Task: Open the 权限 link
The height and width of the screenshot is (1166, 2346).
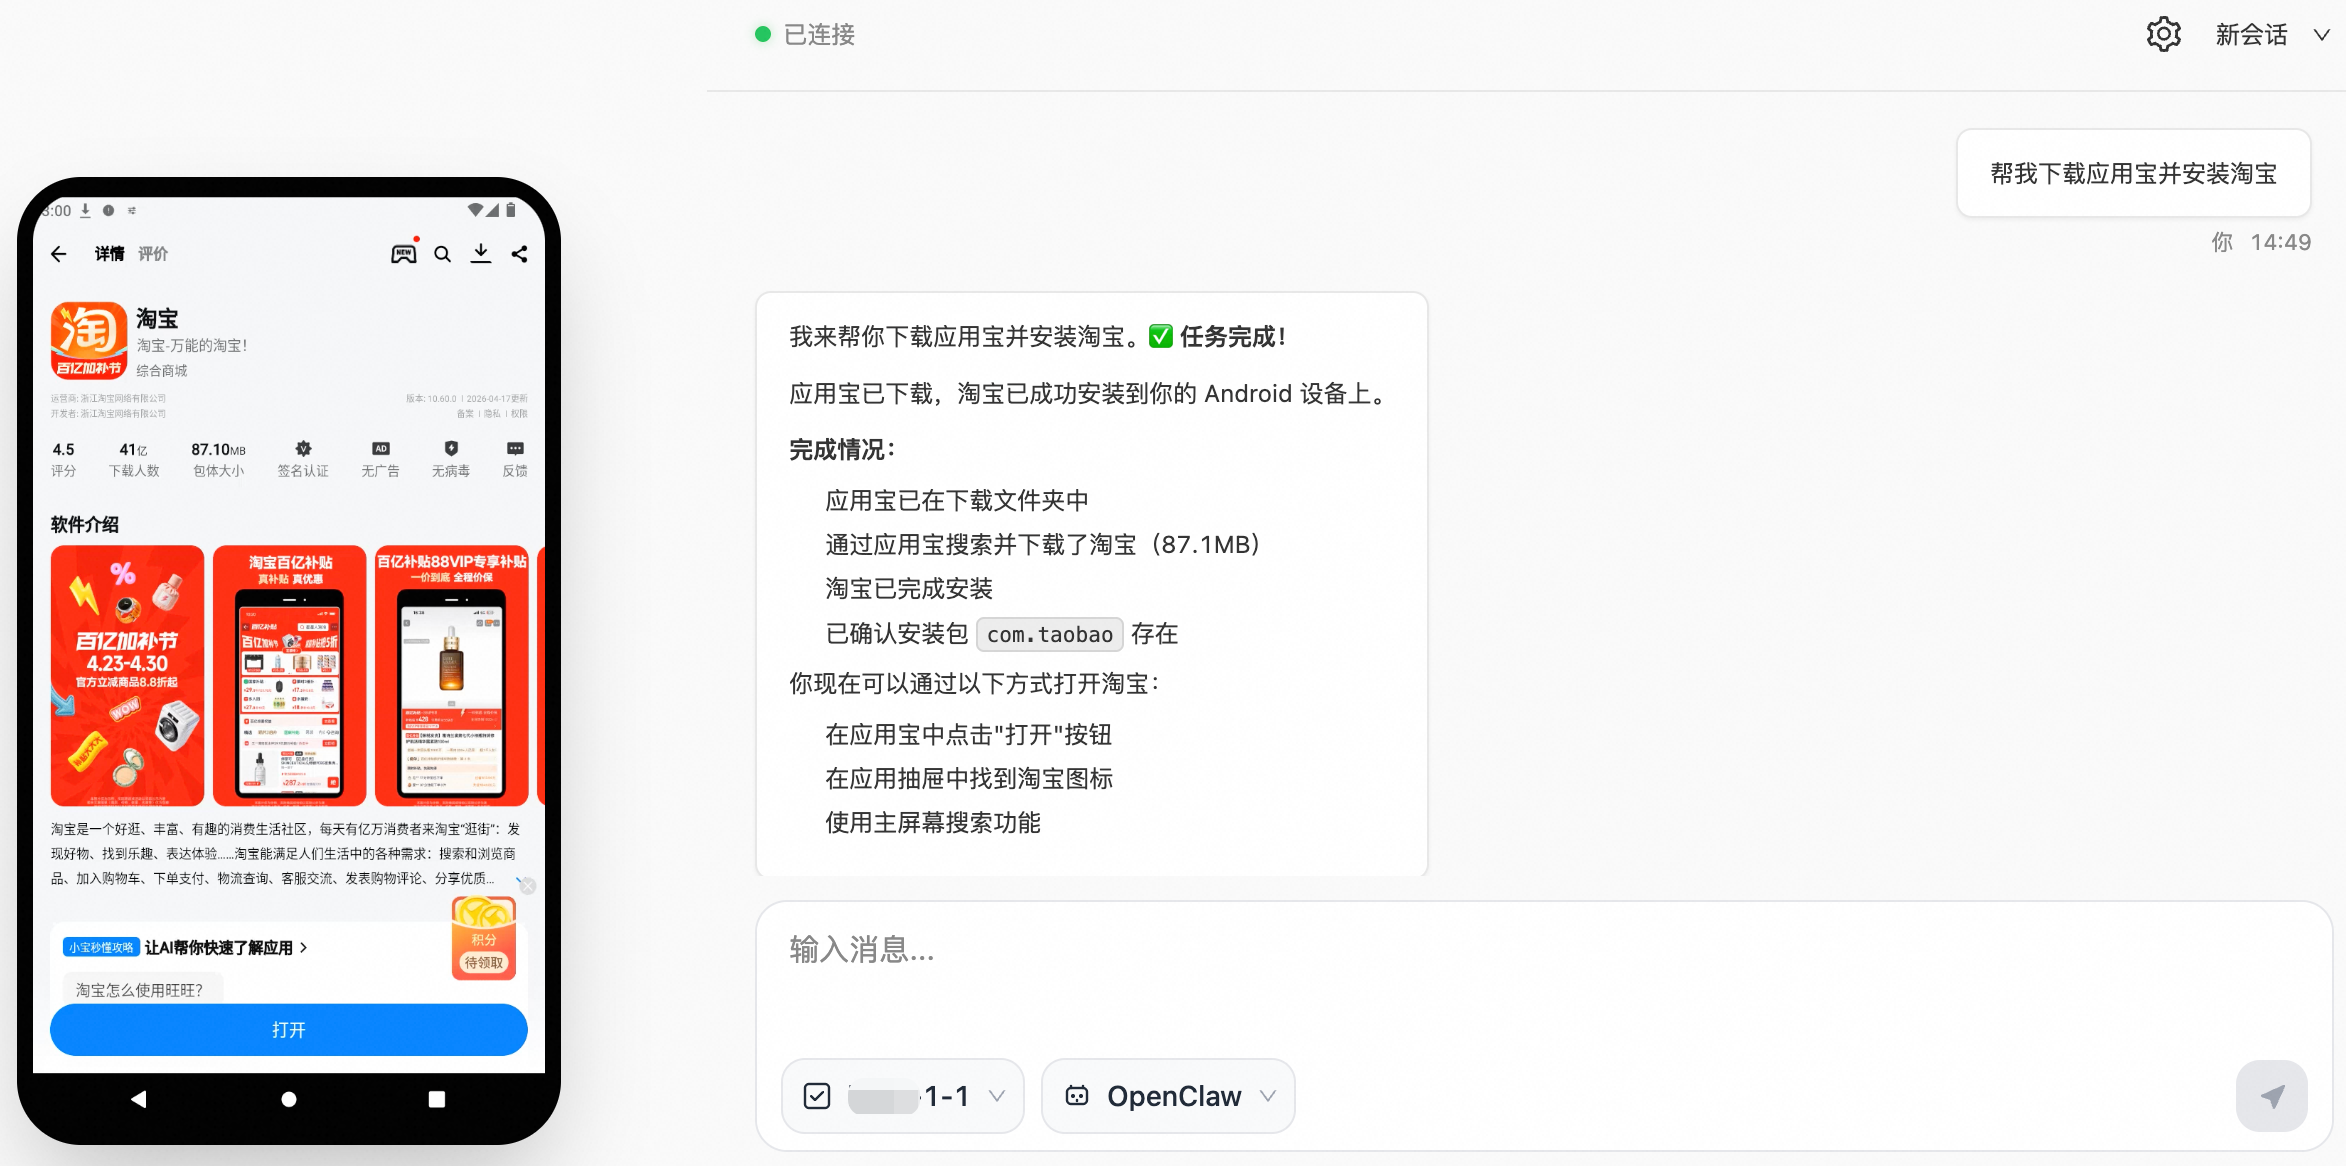Action: pos(519,413)
